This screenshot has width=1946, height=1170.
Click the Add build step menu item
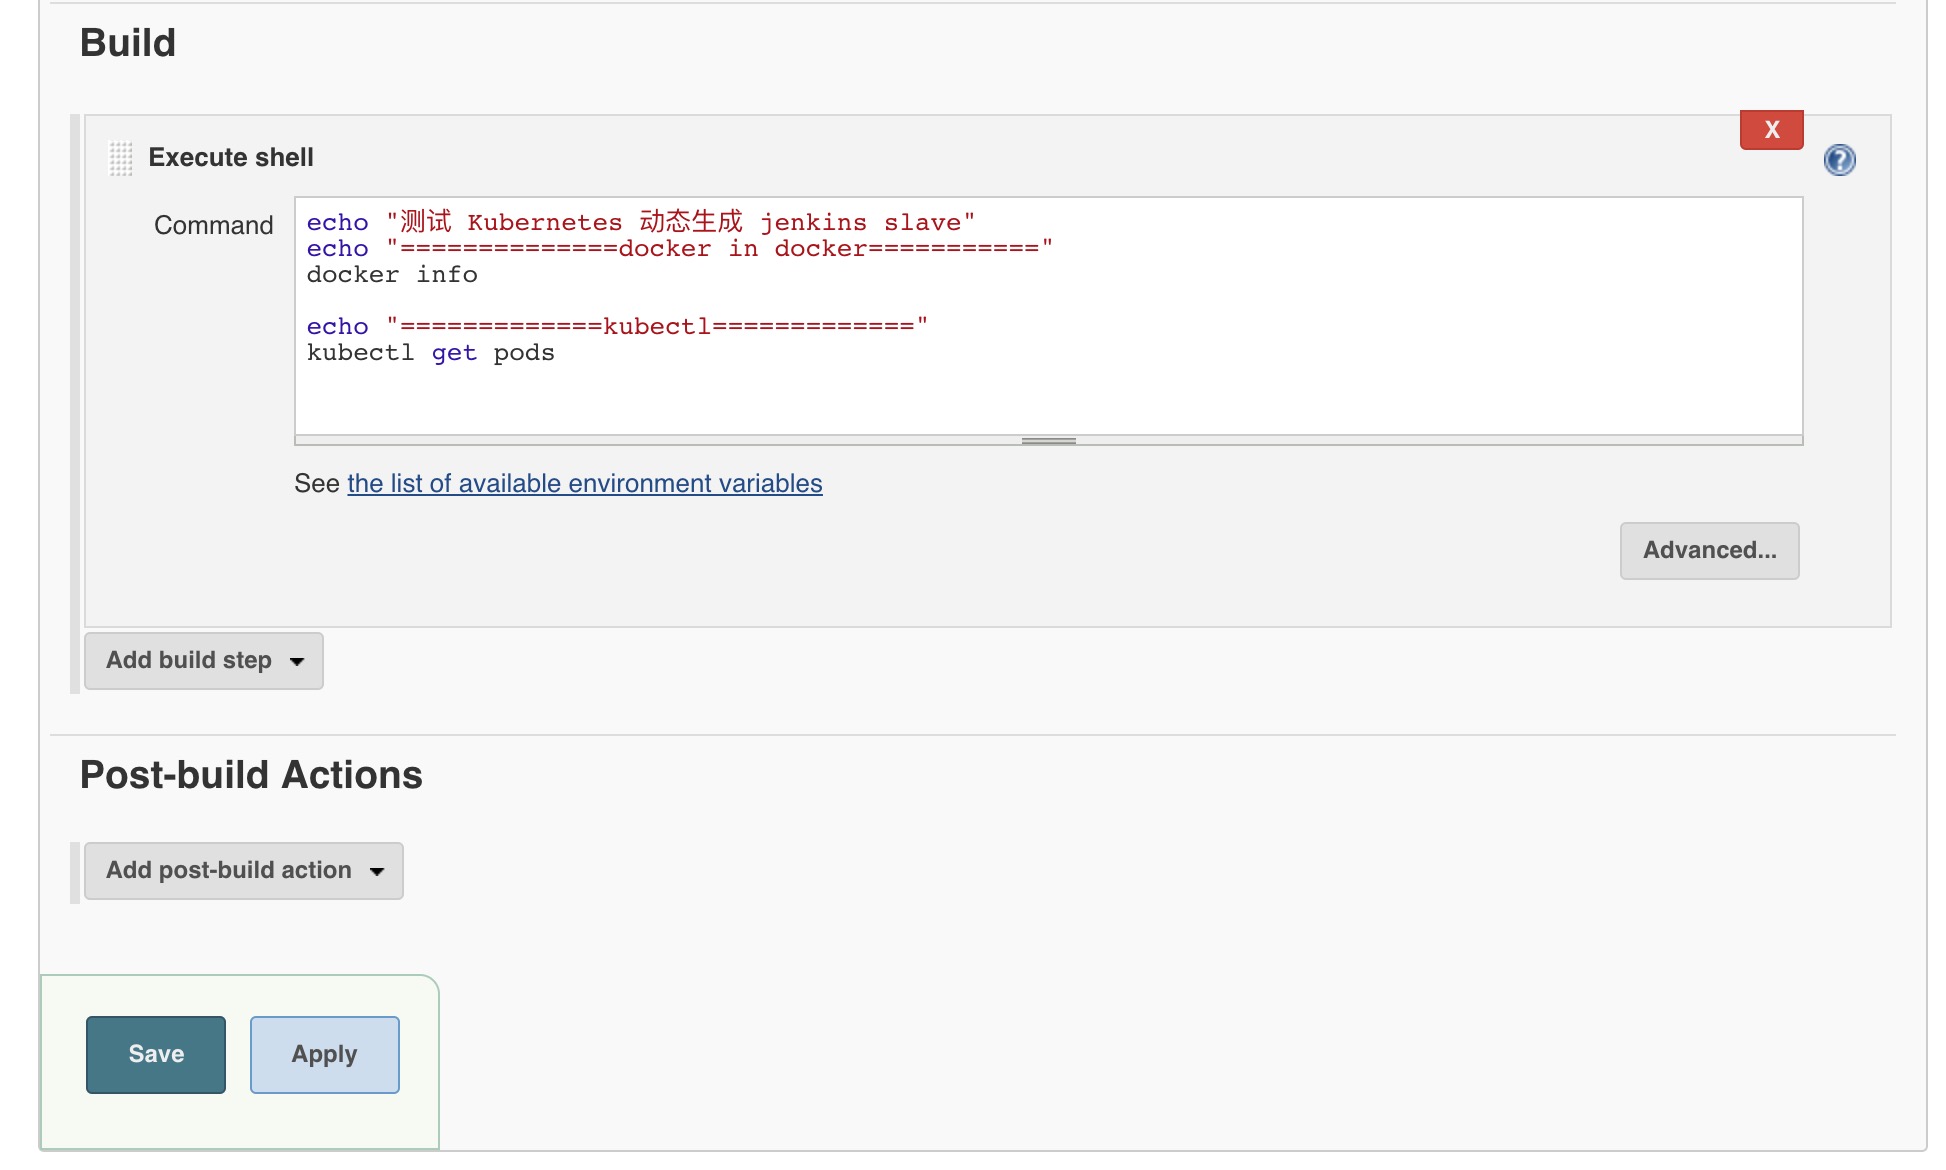[202, 659]
